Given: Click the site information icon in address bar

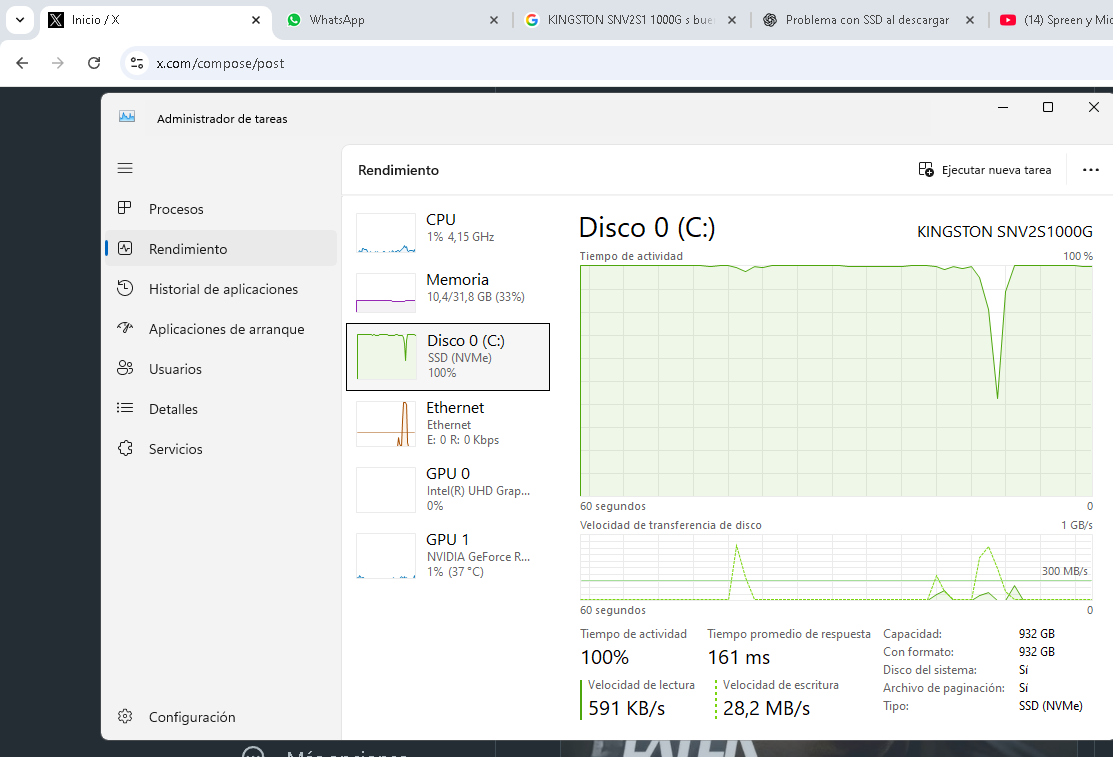Looking at the screenshot, I should [x=137, y=63].
